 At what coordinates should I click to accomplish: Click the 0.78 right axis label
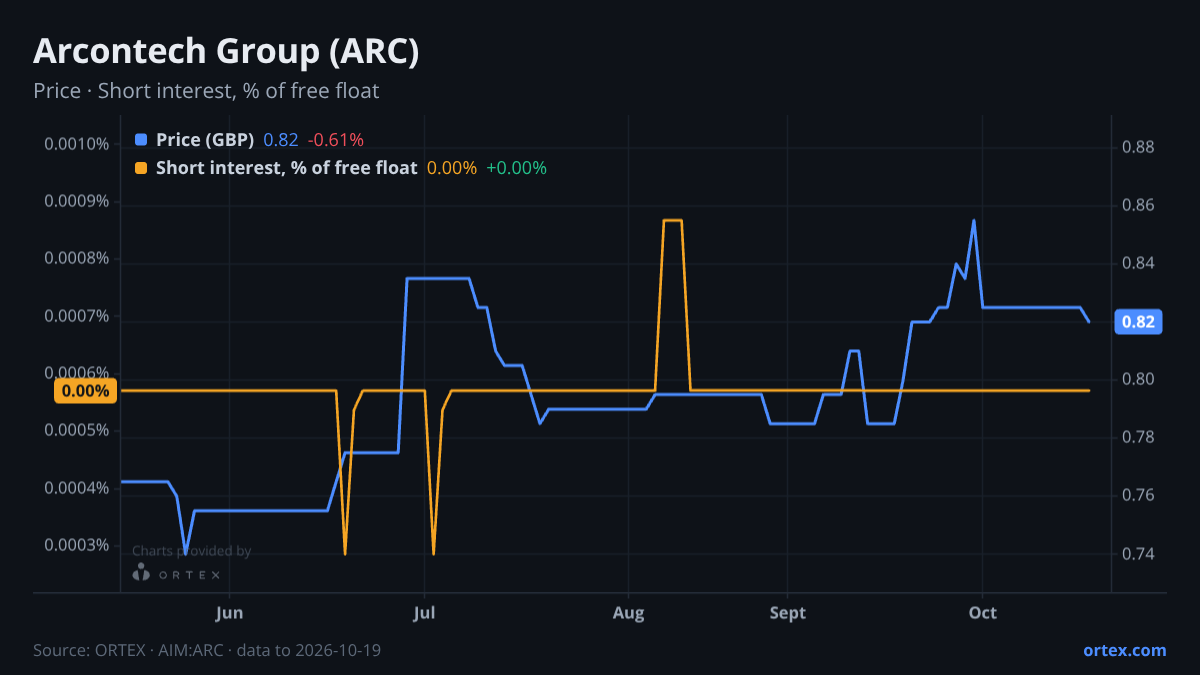click(1139, 438)
